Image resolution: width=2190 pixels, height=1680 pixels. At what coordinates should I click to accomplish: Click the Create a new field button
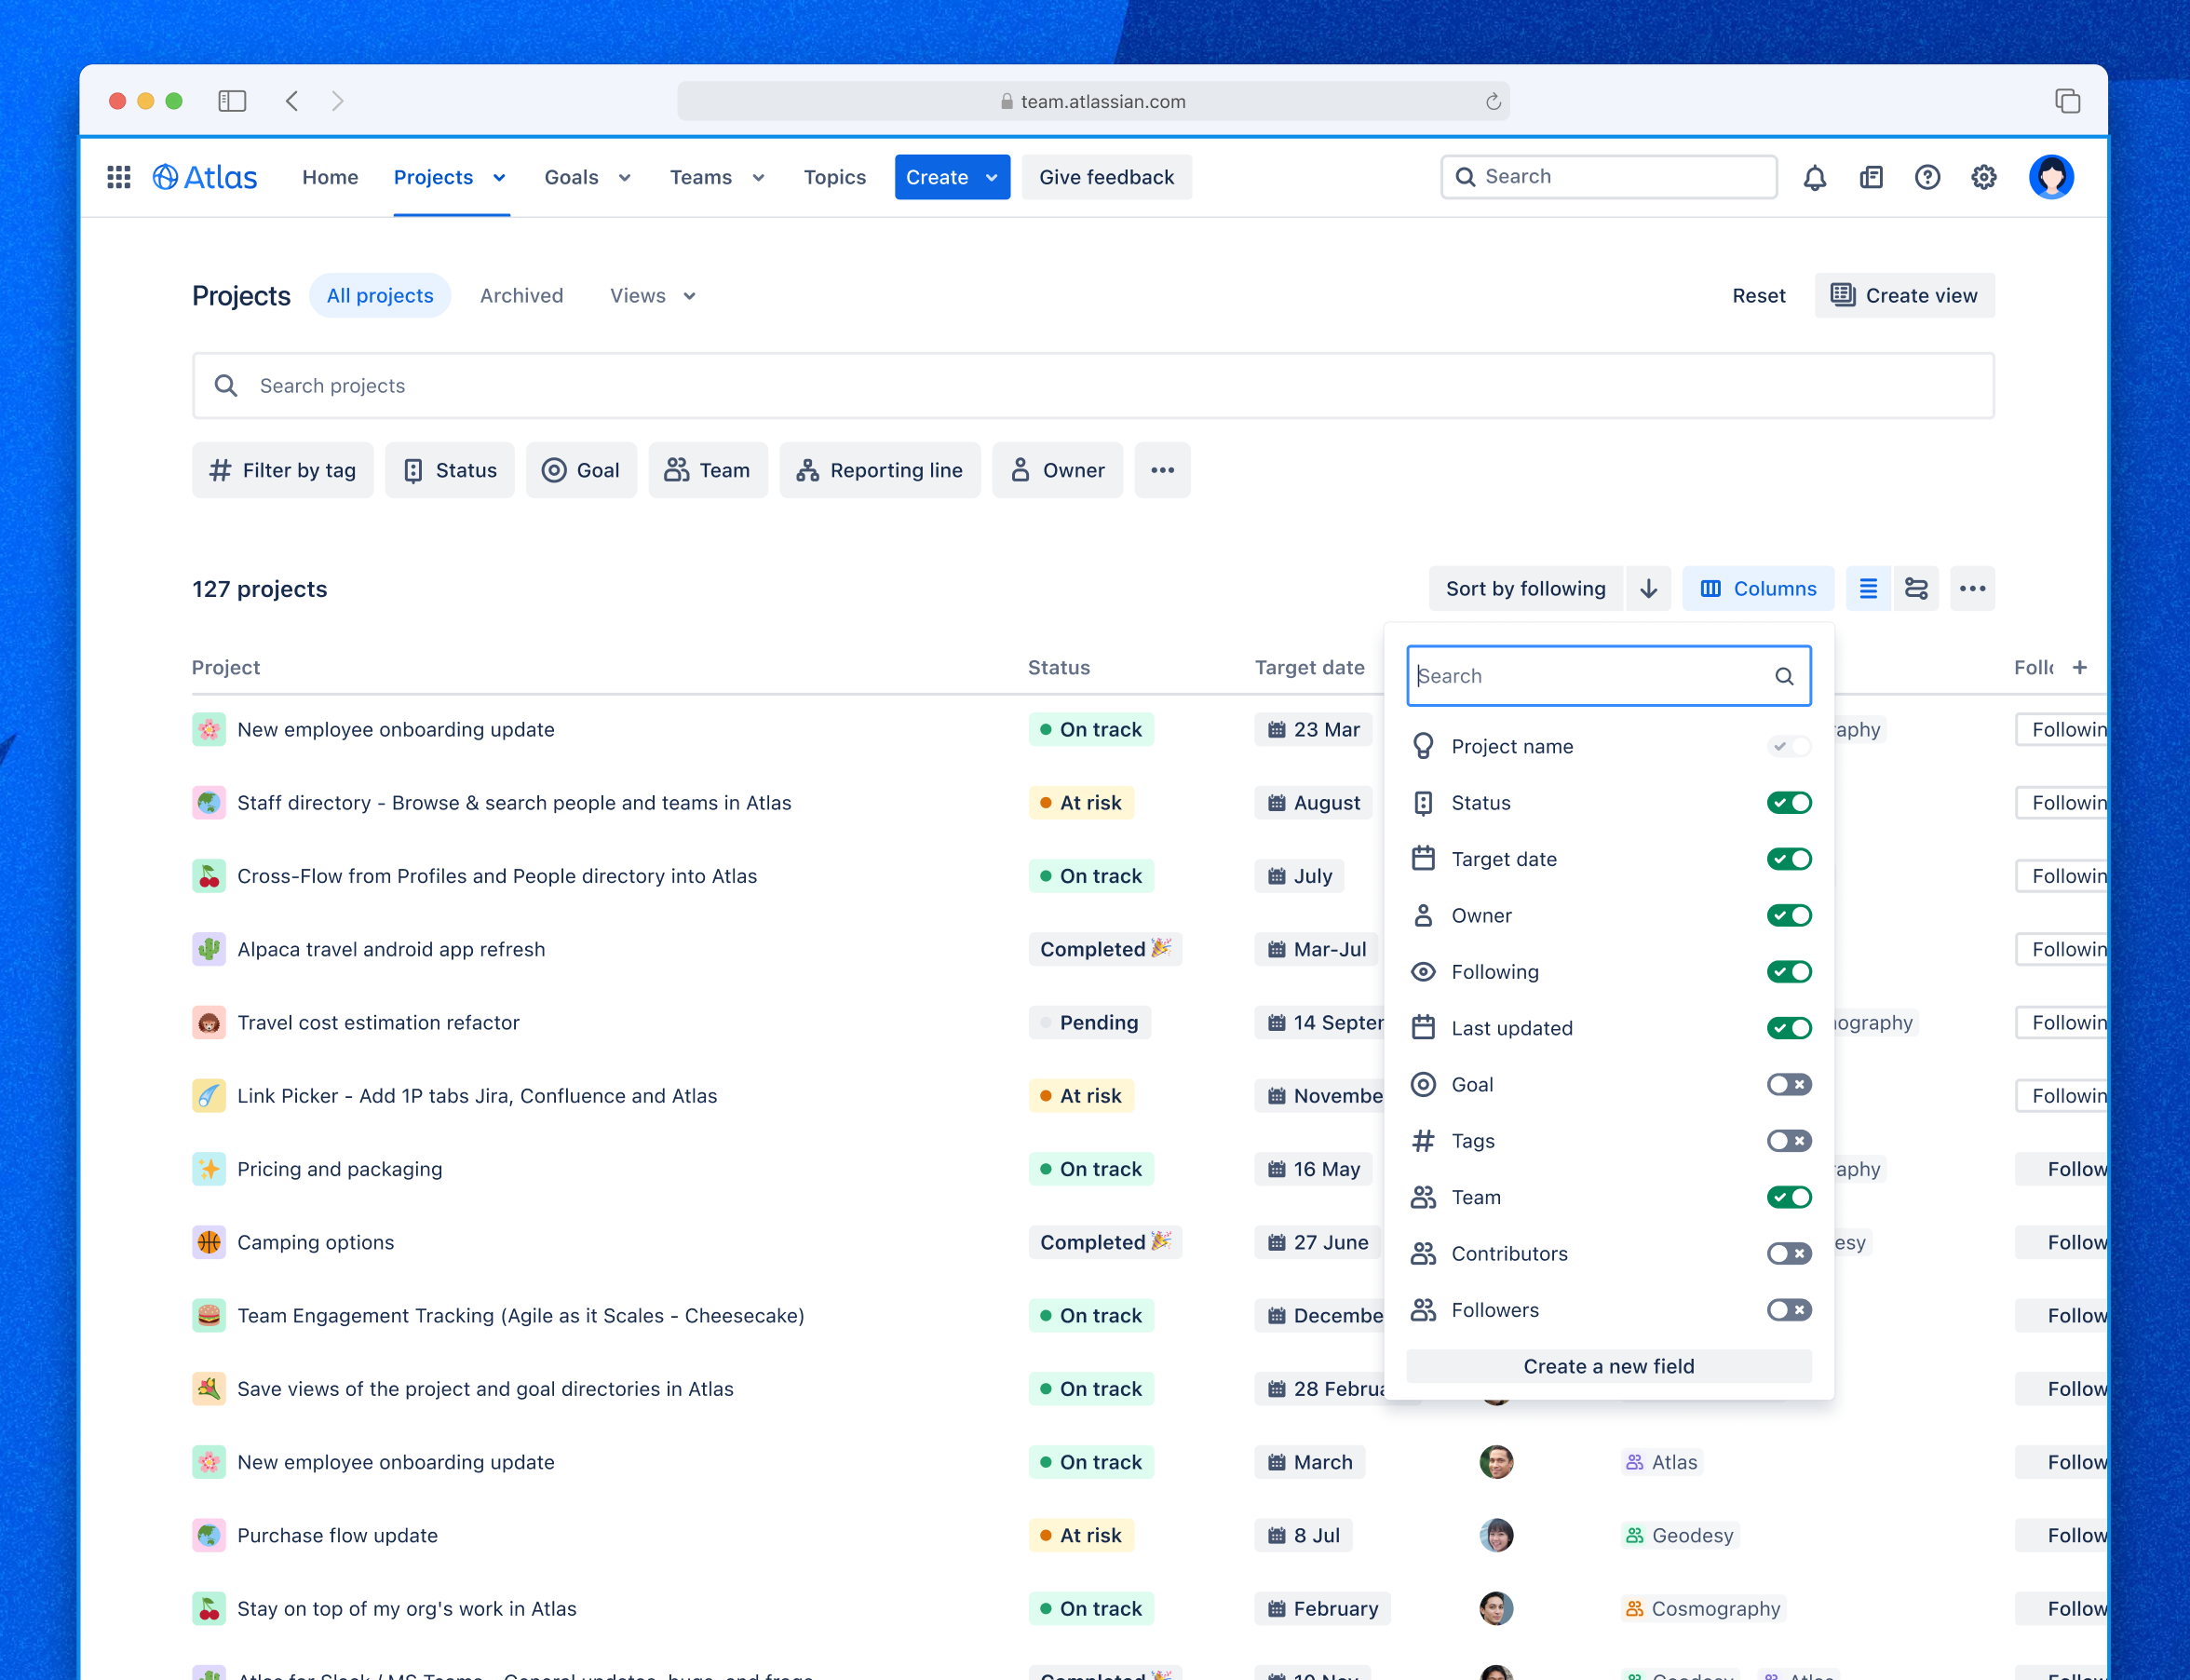coord(1608,1366)
